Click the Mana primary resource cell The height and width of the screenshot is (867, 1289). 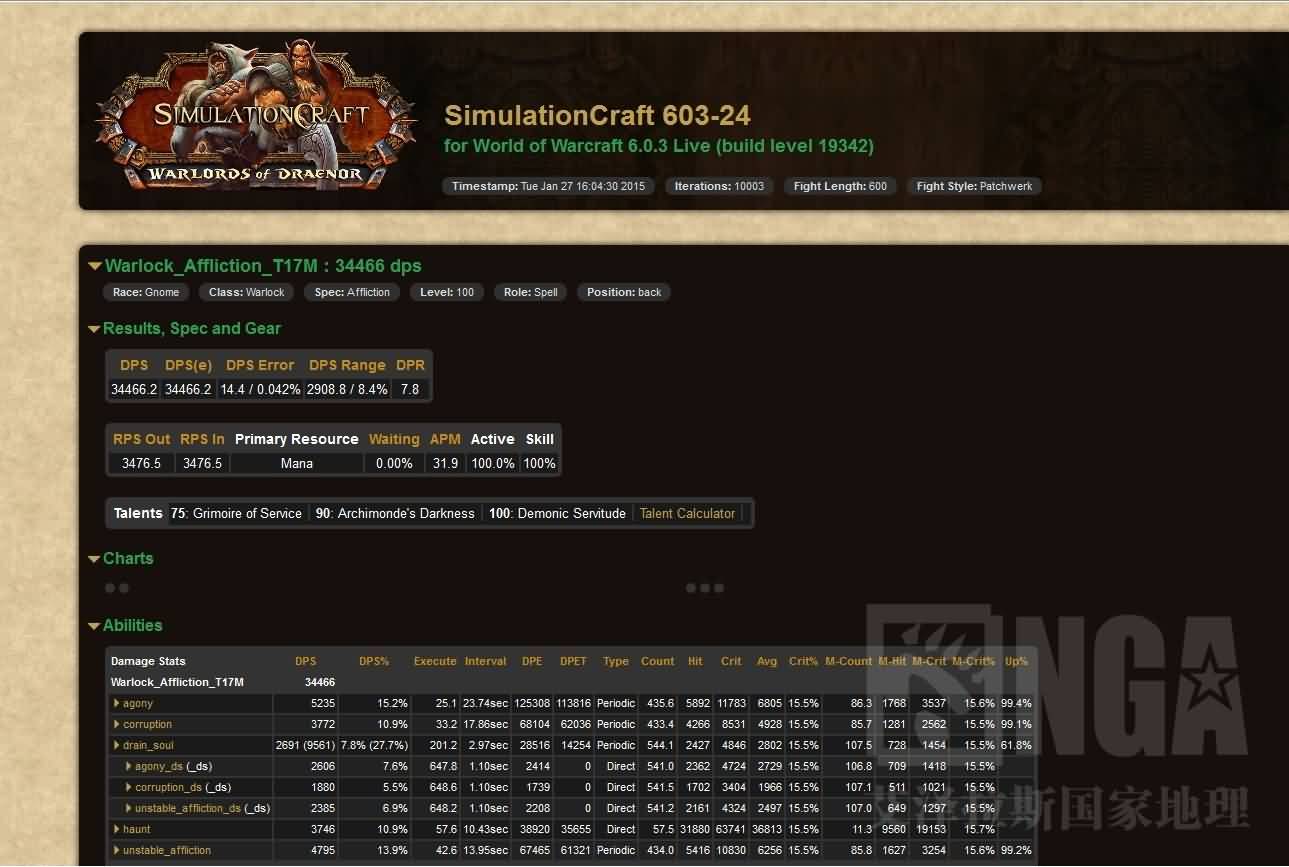[x=296, y=463]
